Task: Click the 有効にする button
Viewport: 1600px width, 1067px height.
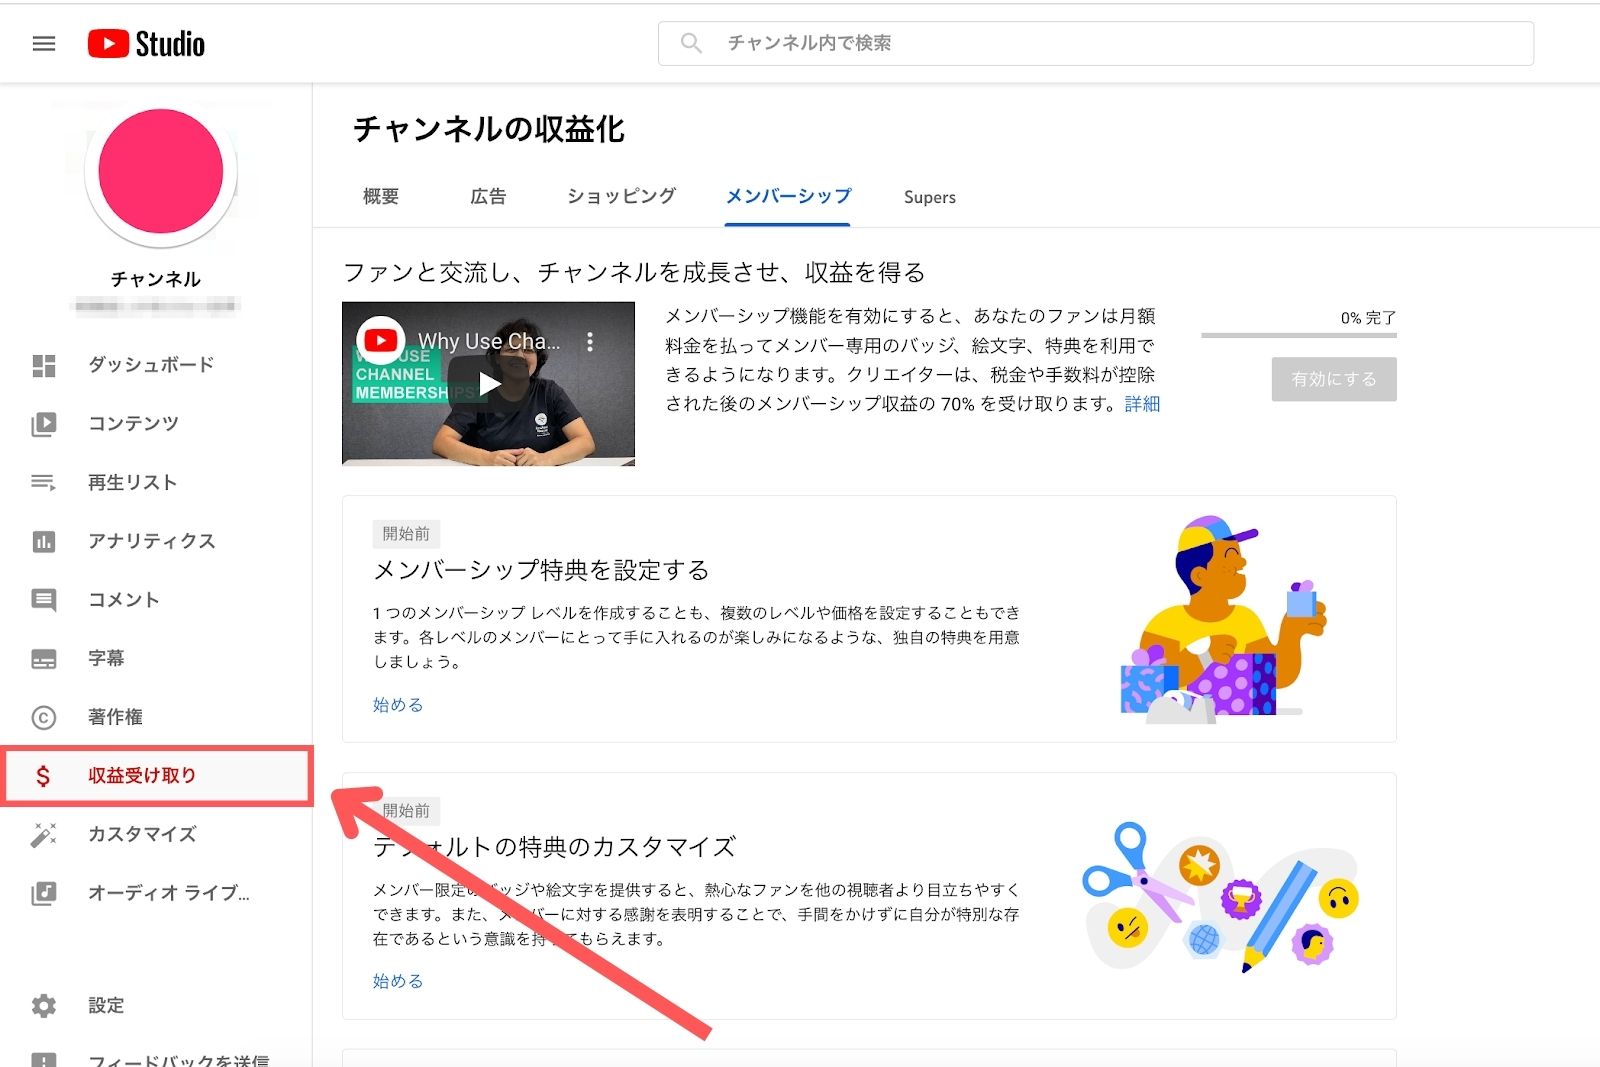Action: tap(1334, 379)
